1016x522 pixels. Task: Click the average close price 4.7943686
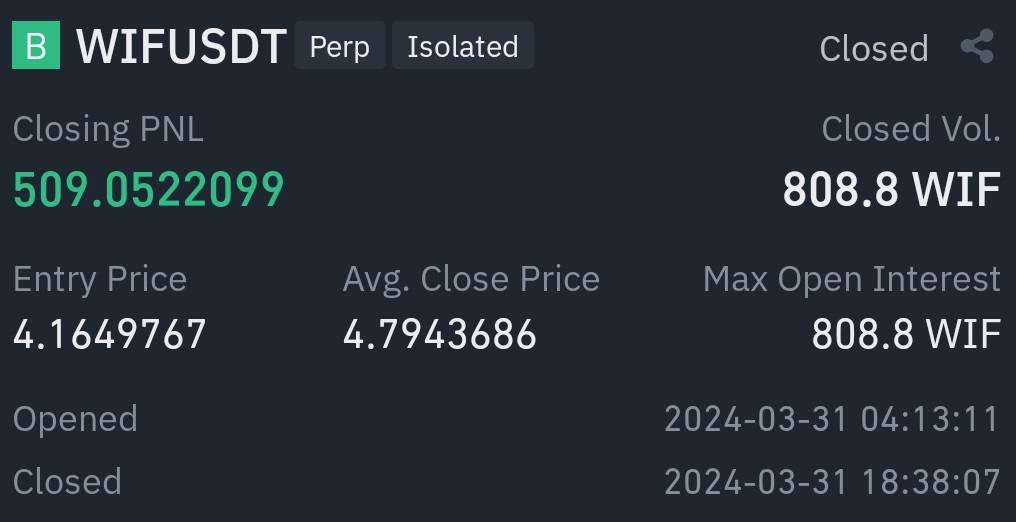click(440, 334)
